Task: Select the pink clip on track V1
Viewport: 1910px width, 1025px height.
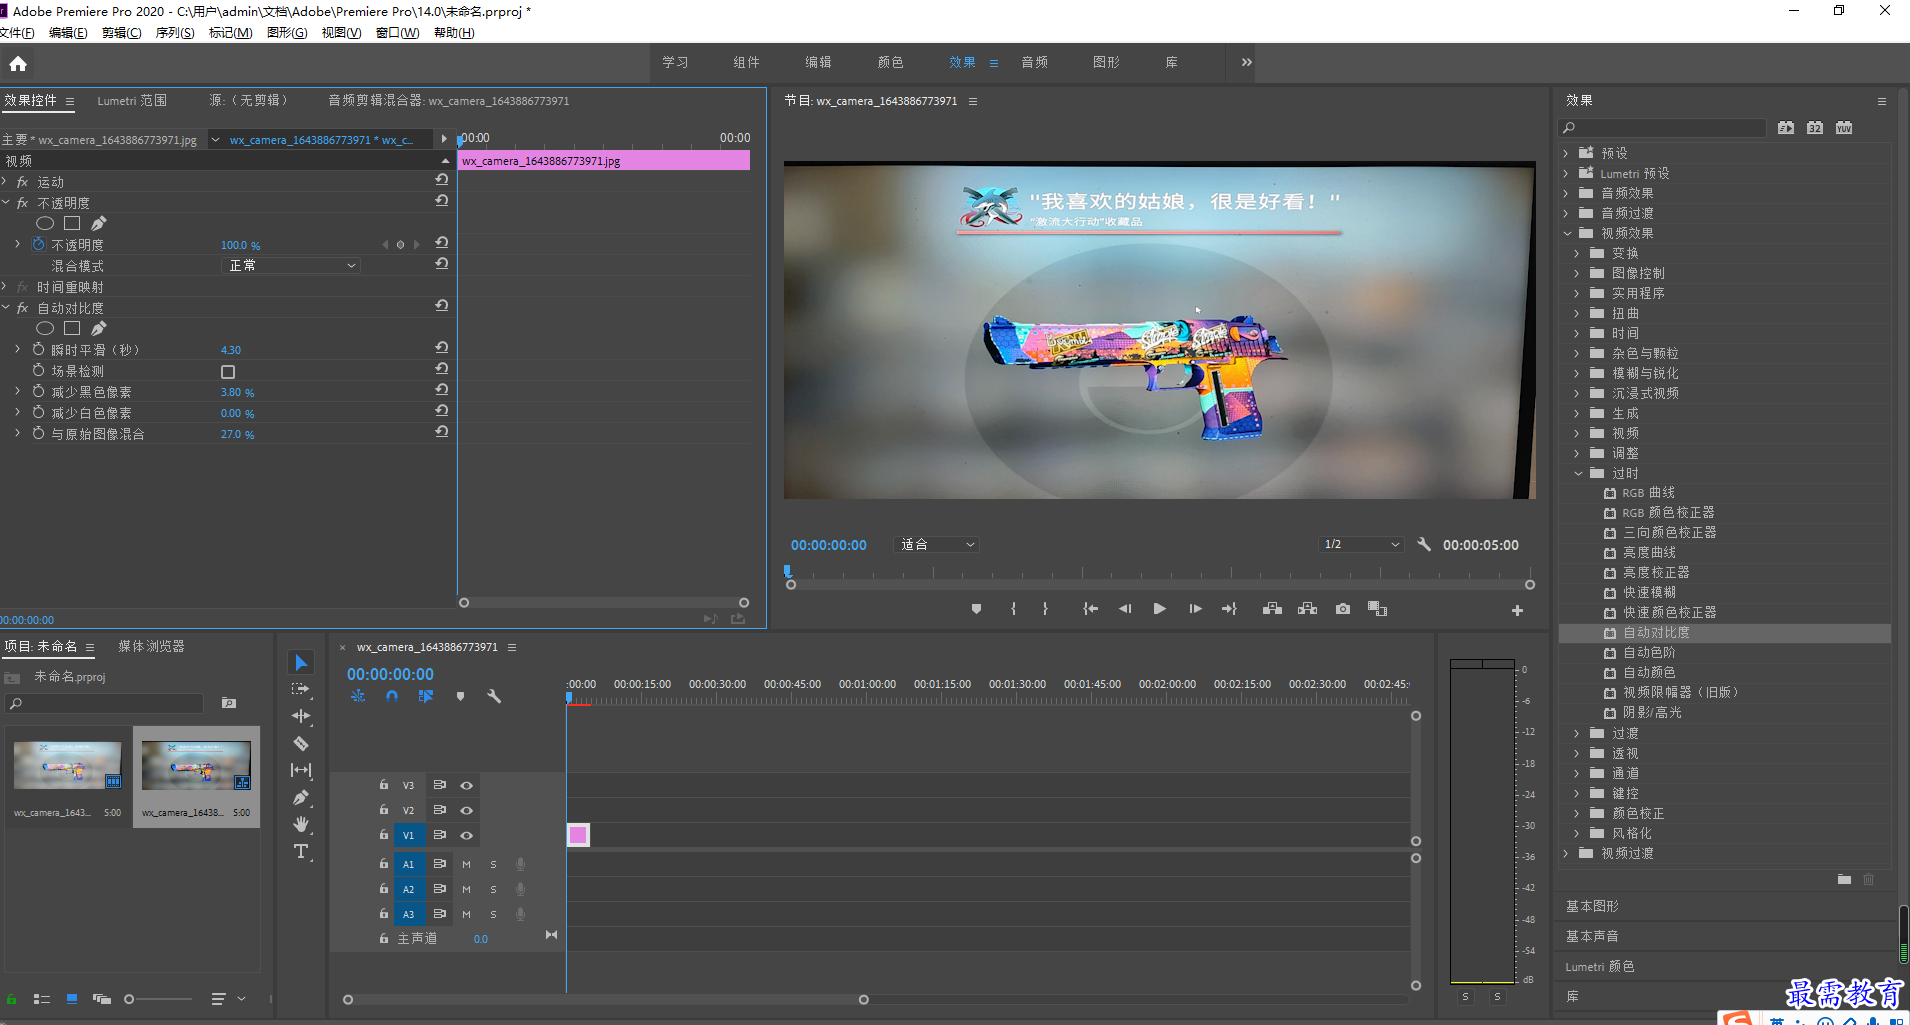Action: coord(578,835)
